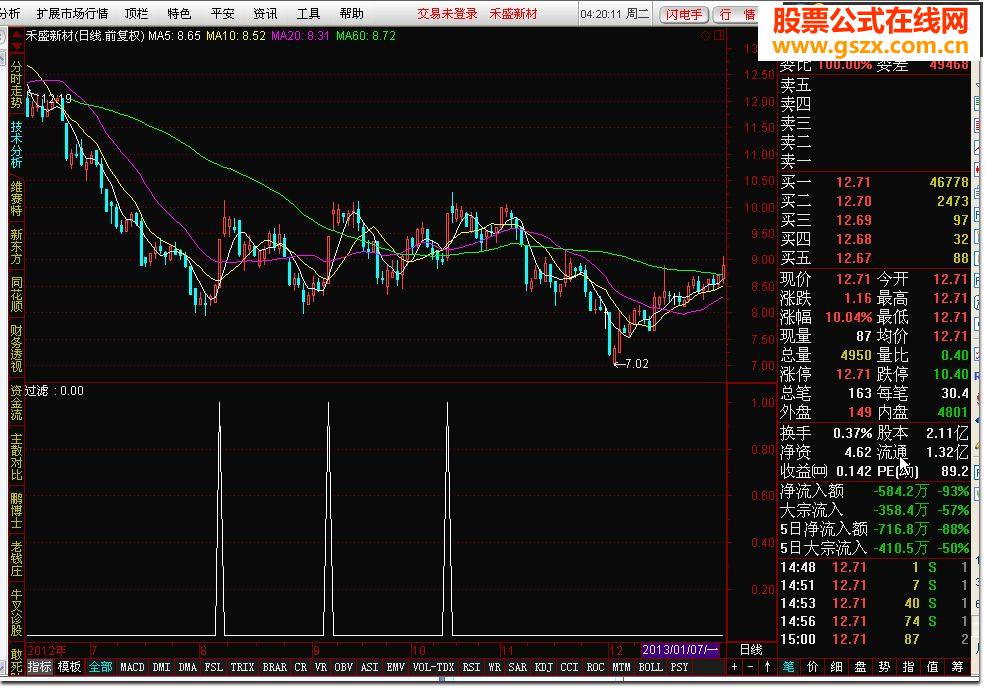
Task: Switch to the VR indicator
Action: 321,667
